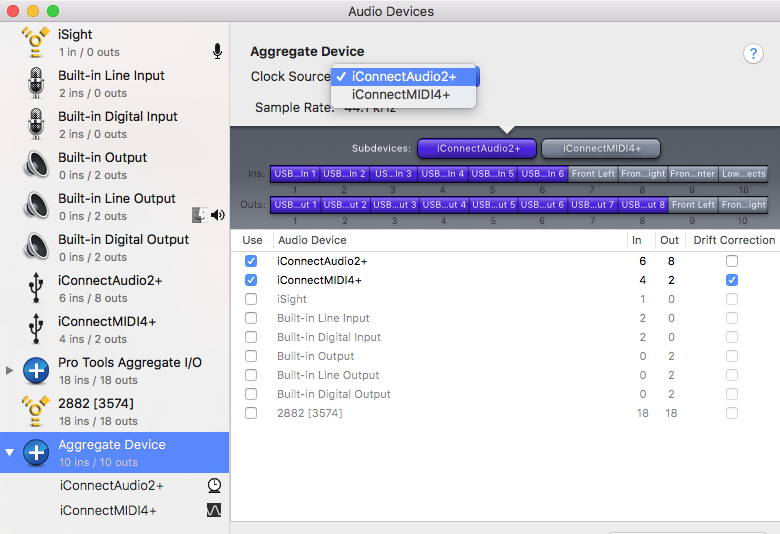Select Built-in Output in device list
780x534 pixels.
(x=114, y=165)
